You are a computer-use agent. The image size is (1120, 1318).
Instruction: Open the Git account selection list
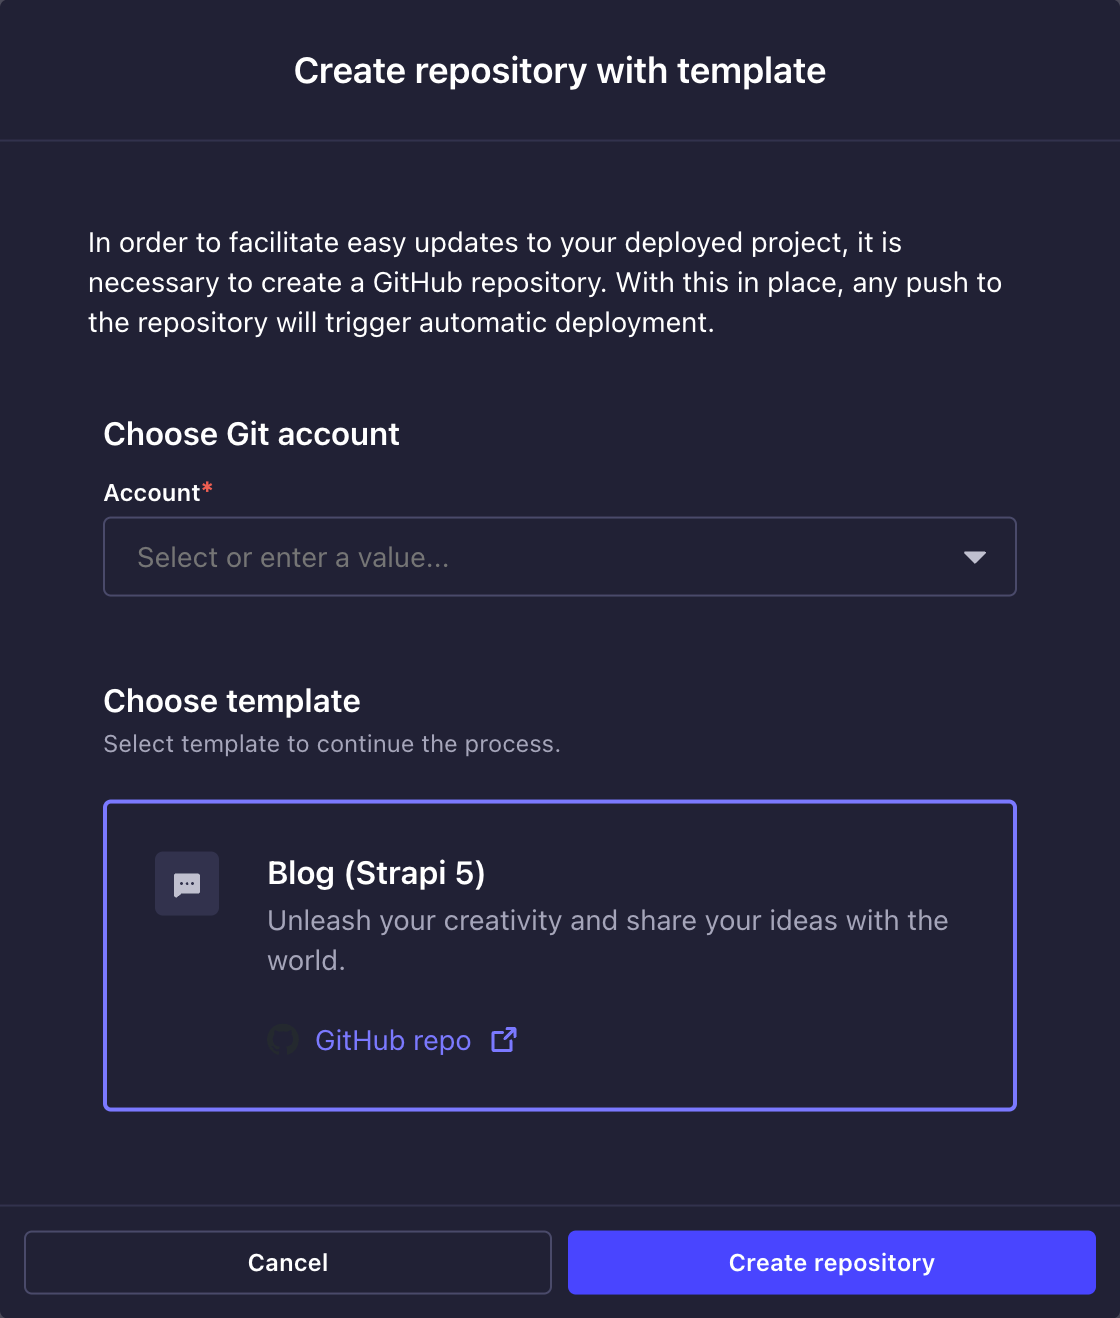[x=560, y=557]
